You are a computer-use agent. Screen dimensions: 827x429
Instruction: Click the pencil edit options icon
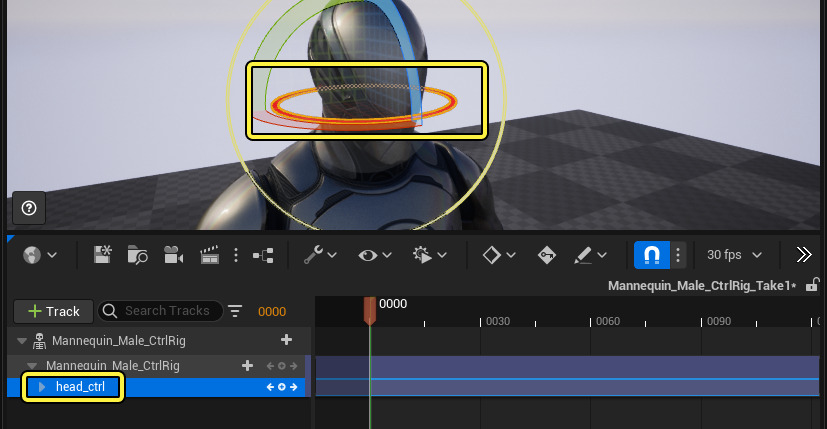coord(583,255)
